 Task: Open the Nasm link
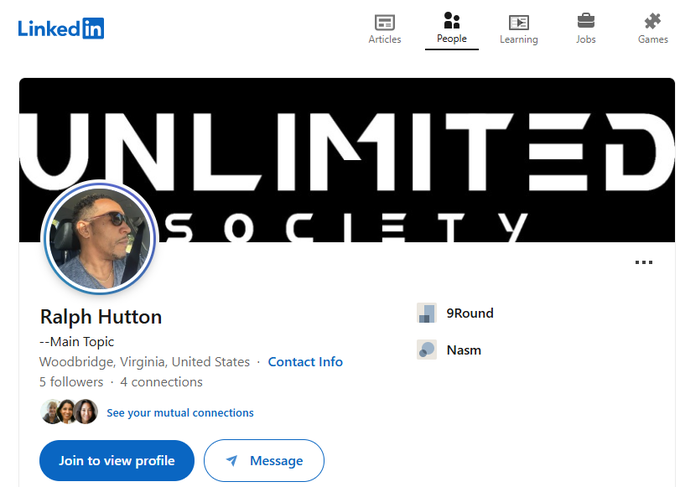coord(462,350)
